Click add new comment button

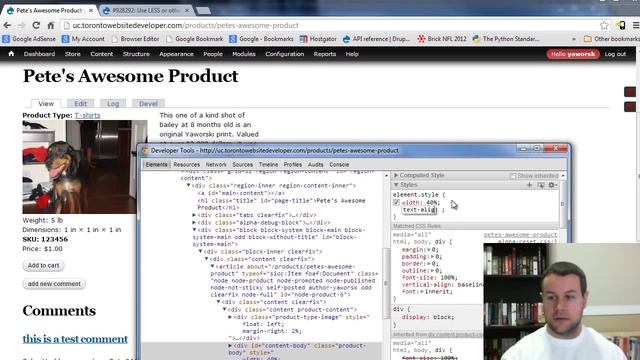click(54, 284)
